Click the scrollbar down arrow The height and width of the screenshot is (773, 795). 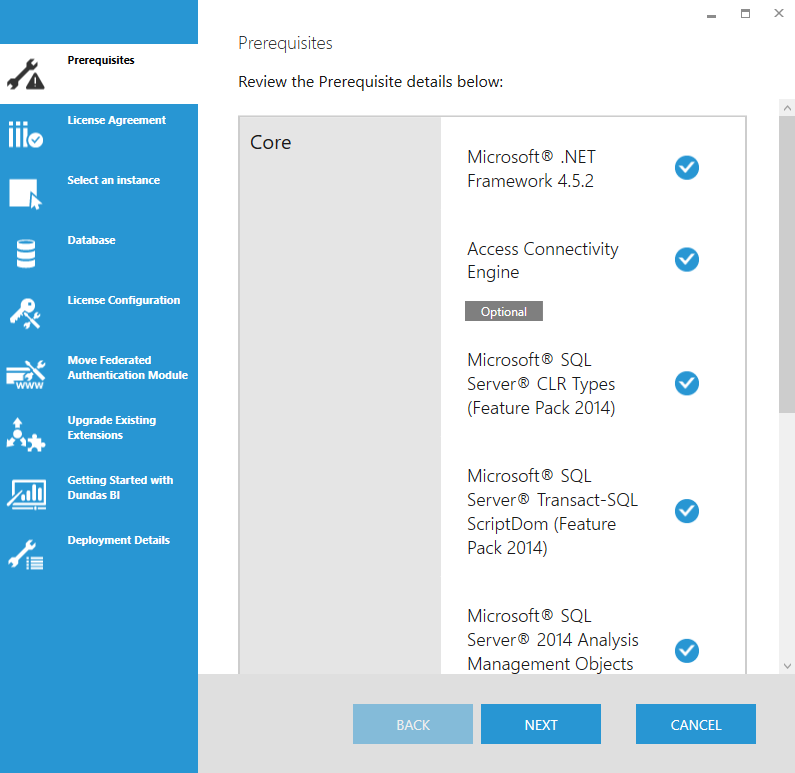[x=787, y=666]
